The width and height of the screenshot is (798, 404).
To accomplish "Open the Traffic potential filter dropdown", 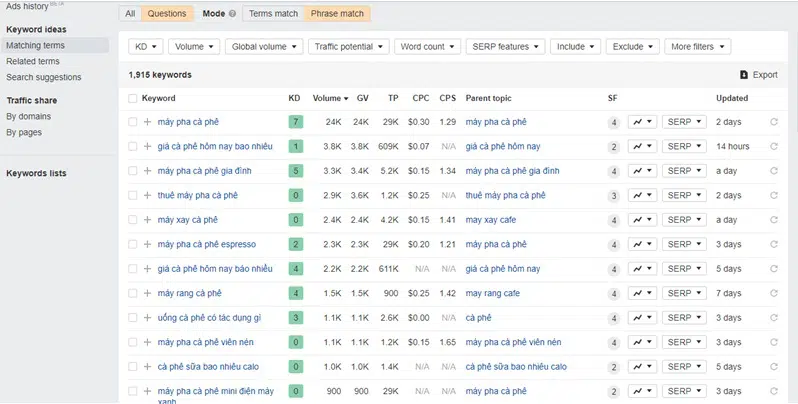I will (x=349, y=46).
